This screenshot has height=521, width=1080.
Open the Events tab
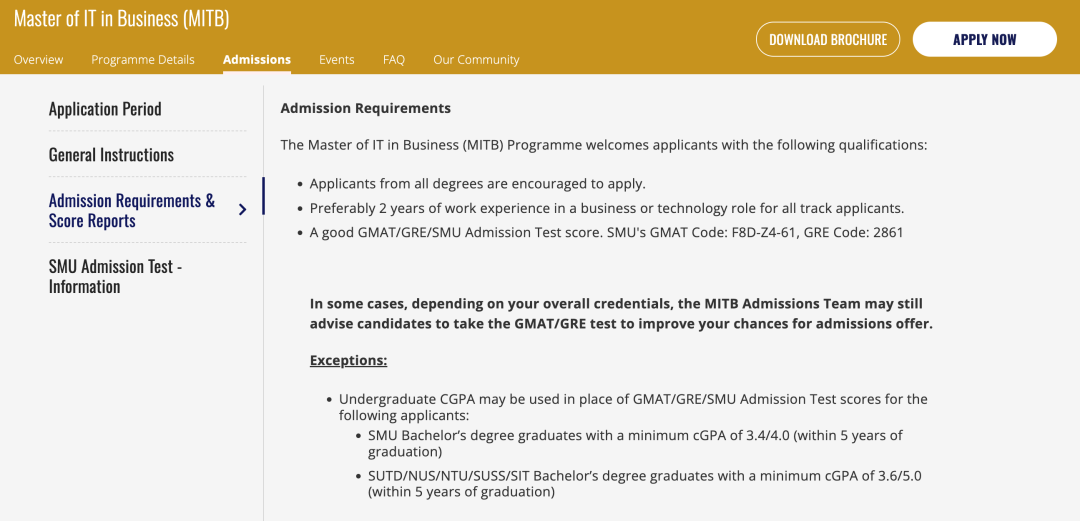coord(337,60)
